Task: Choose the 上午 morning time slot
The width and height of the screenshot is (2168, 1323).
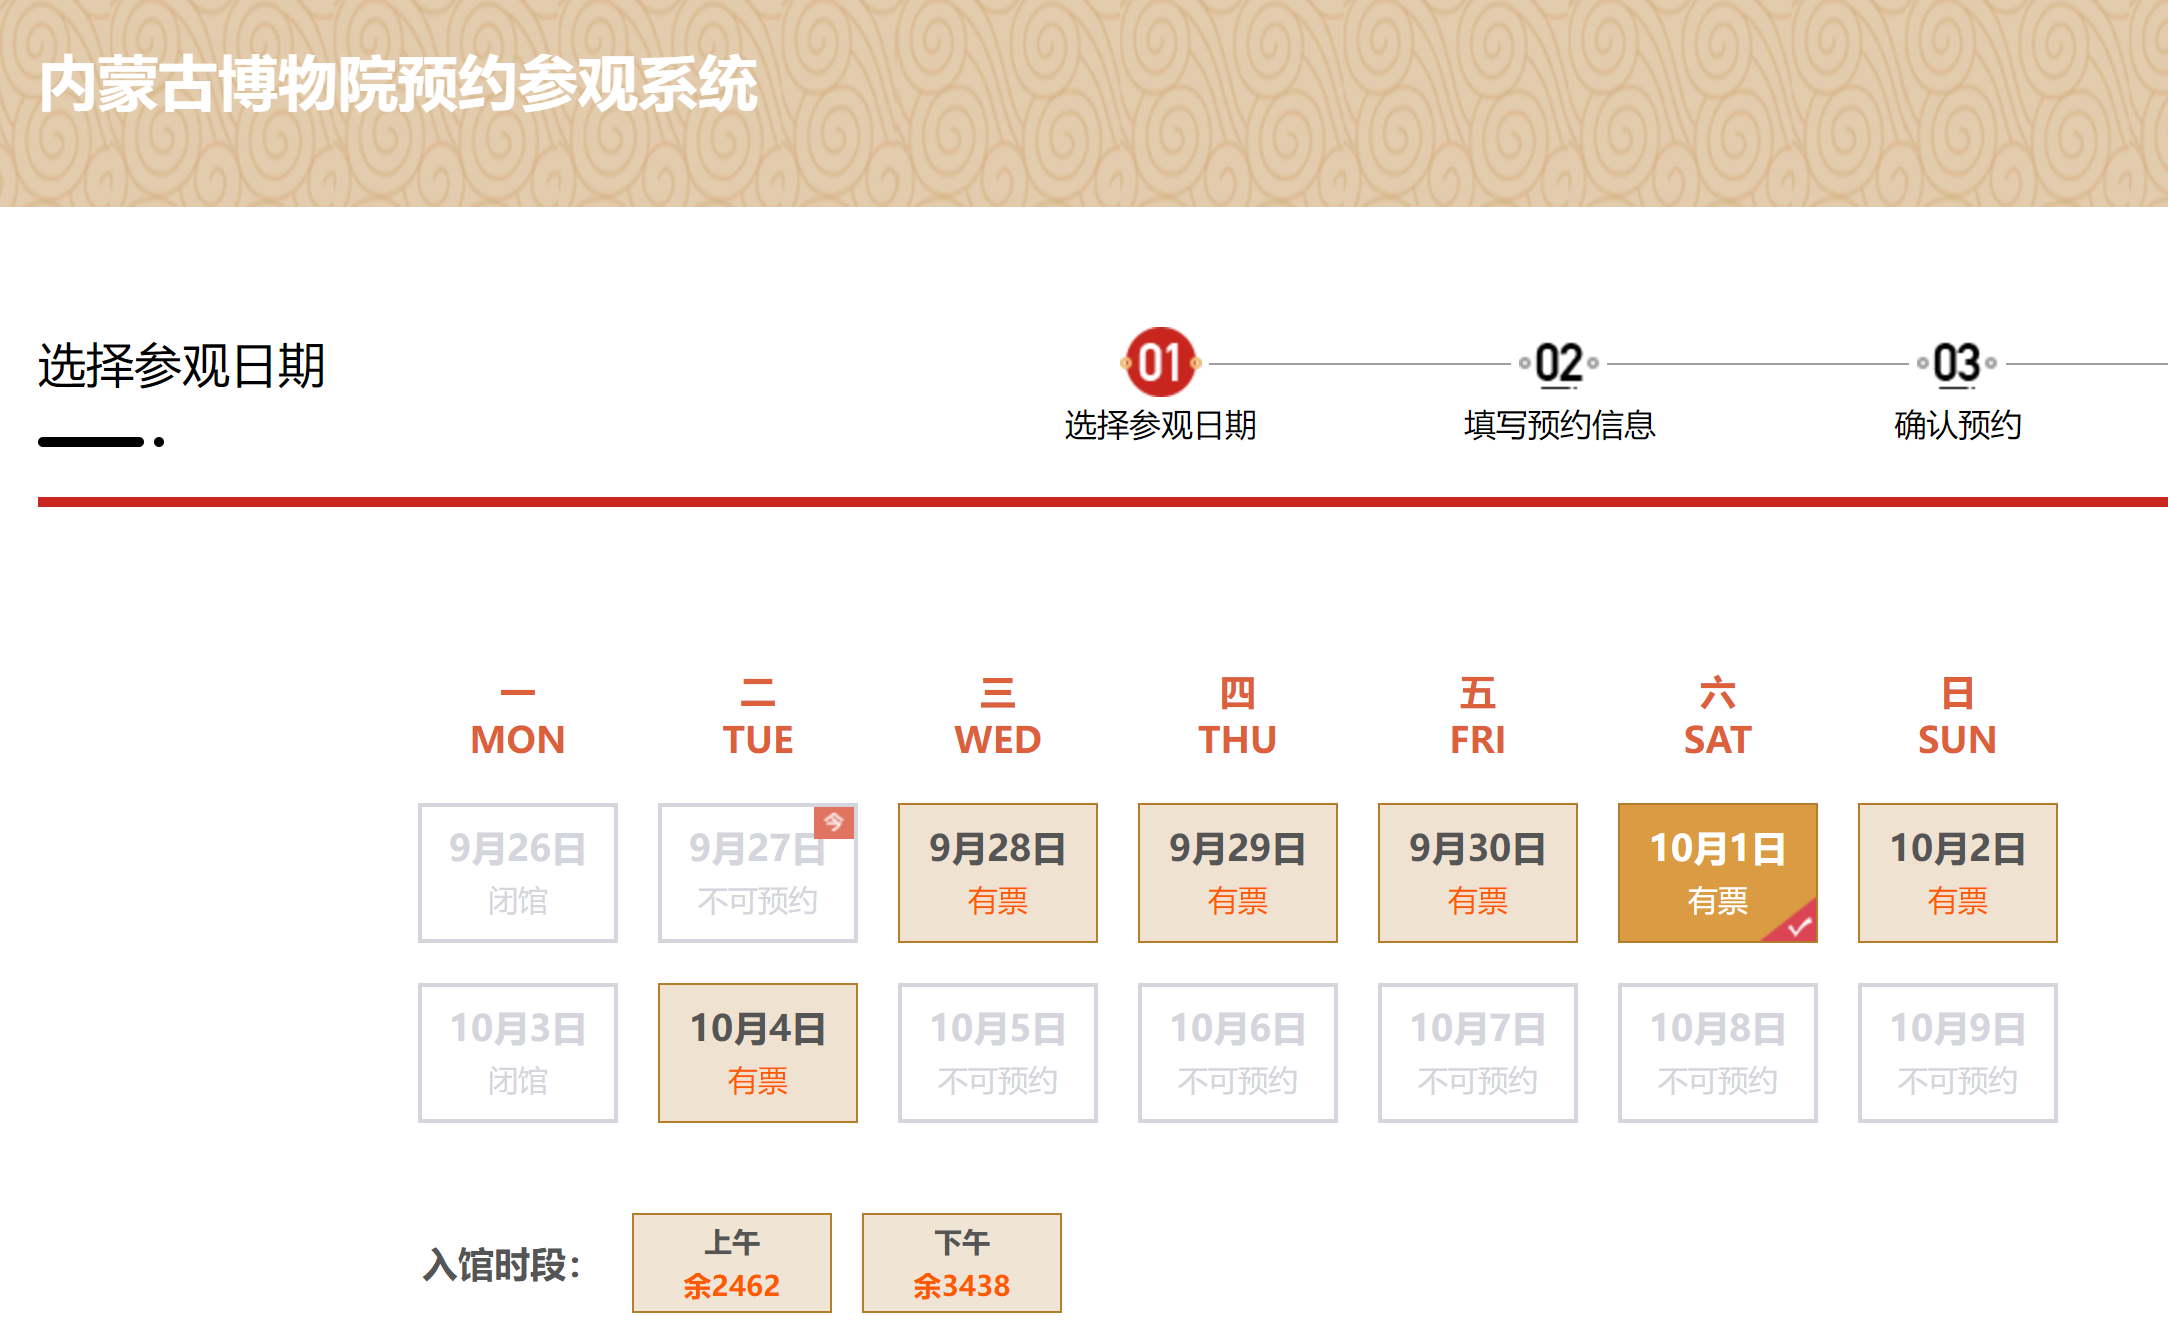Action: click(731, 1262)
